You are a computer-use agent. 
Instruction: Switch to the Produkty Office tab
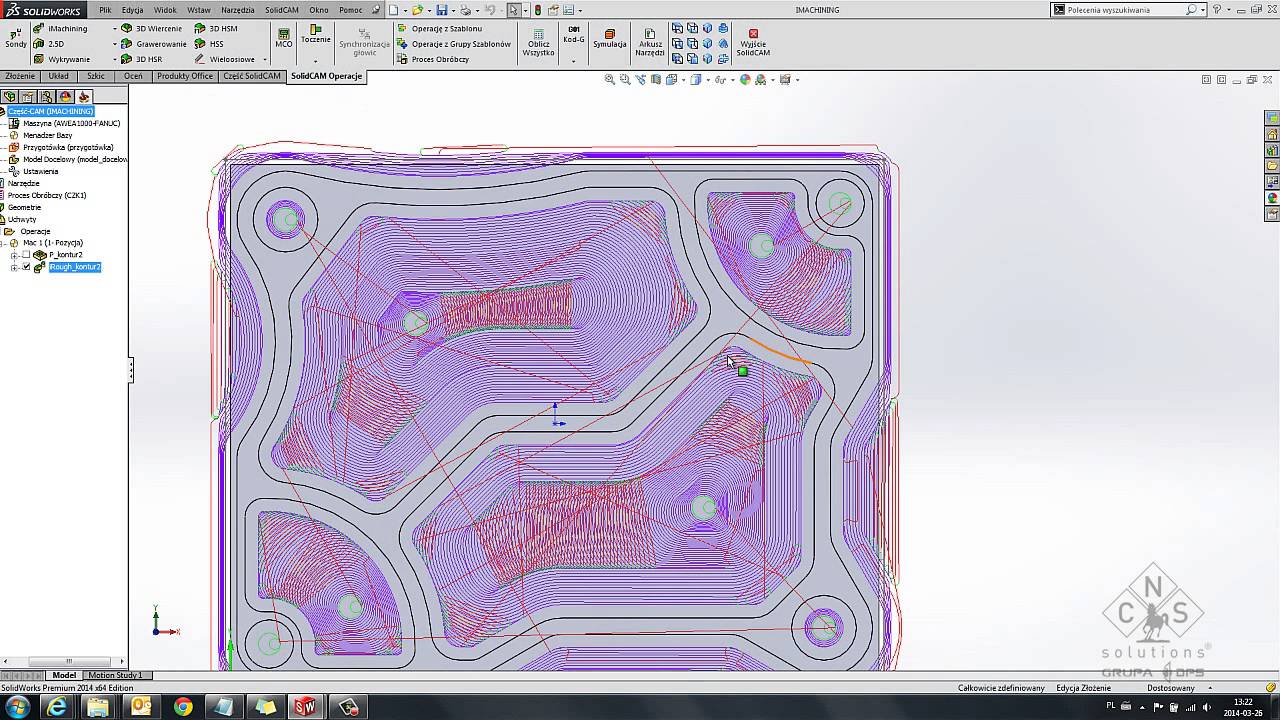pos(185,76)
